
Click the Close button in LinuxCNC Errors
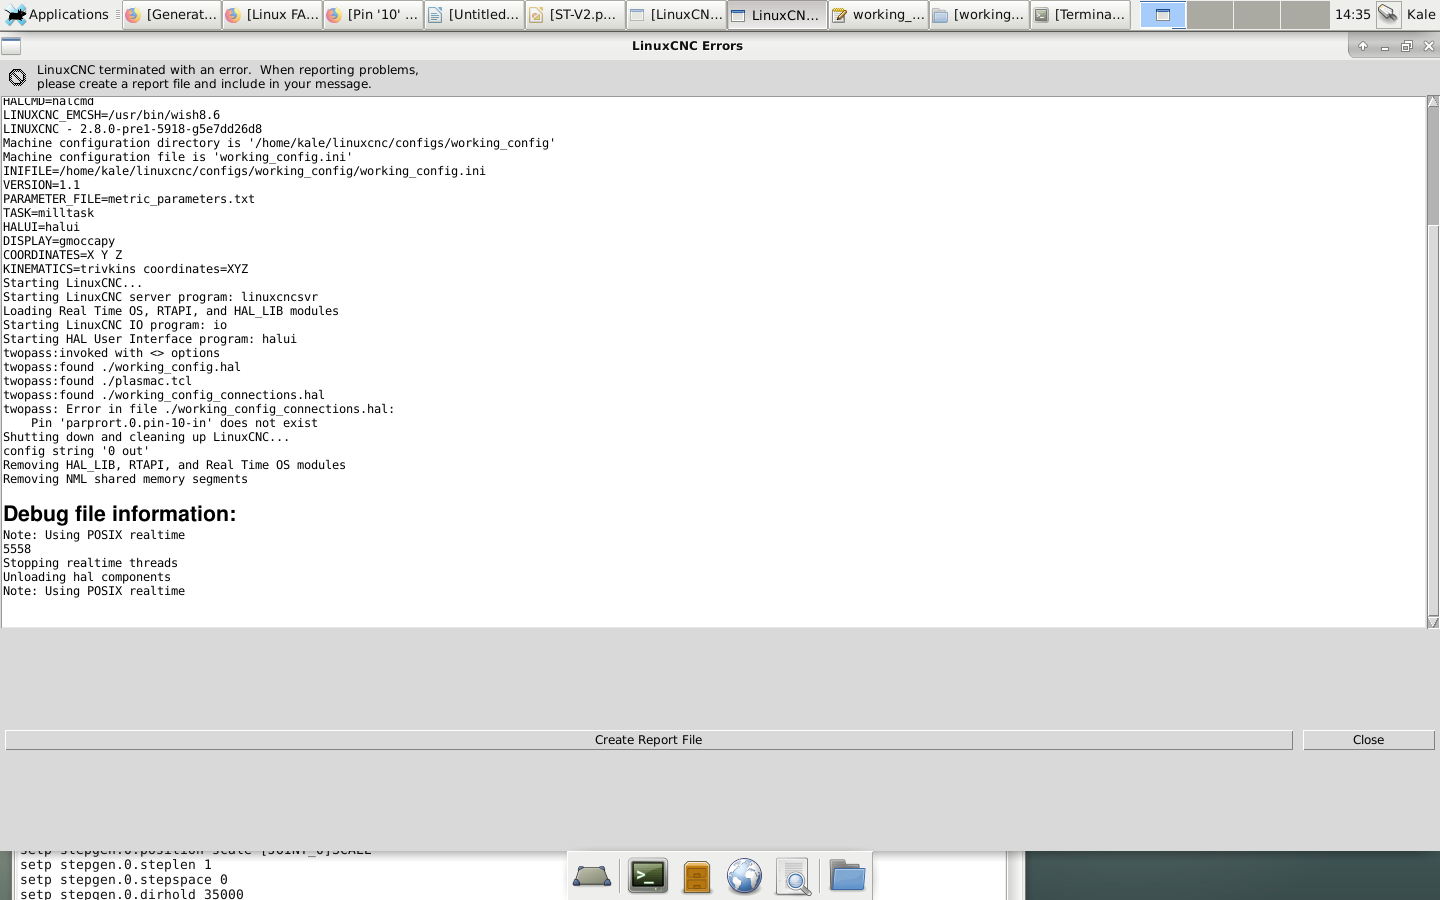pos(1368,740)
